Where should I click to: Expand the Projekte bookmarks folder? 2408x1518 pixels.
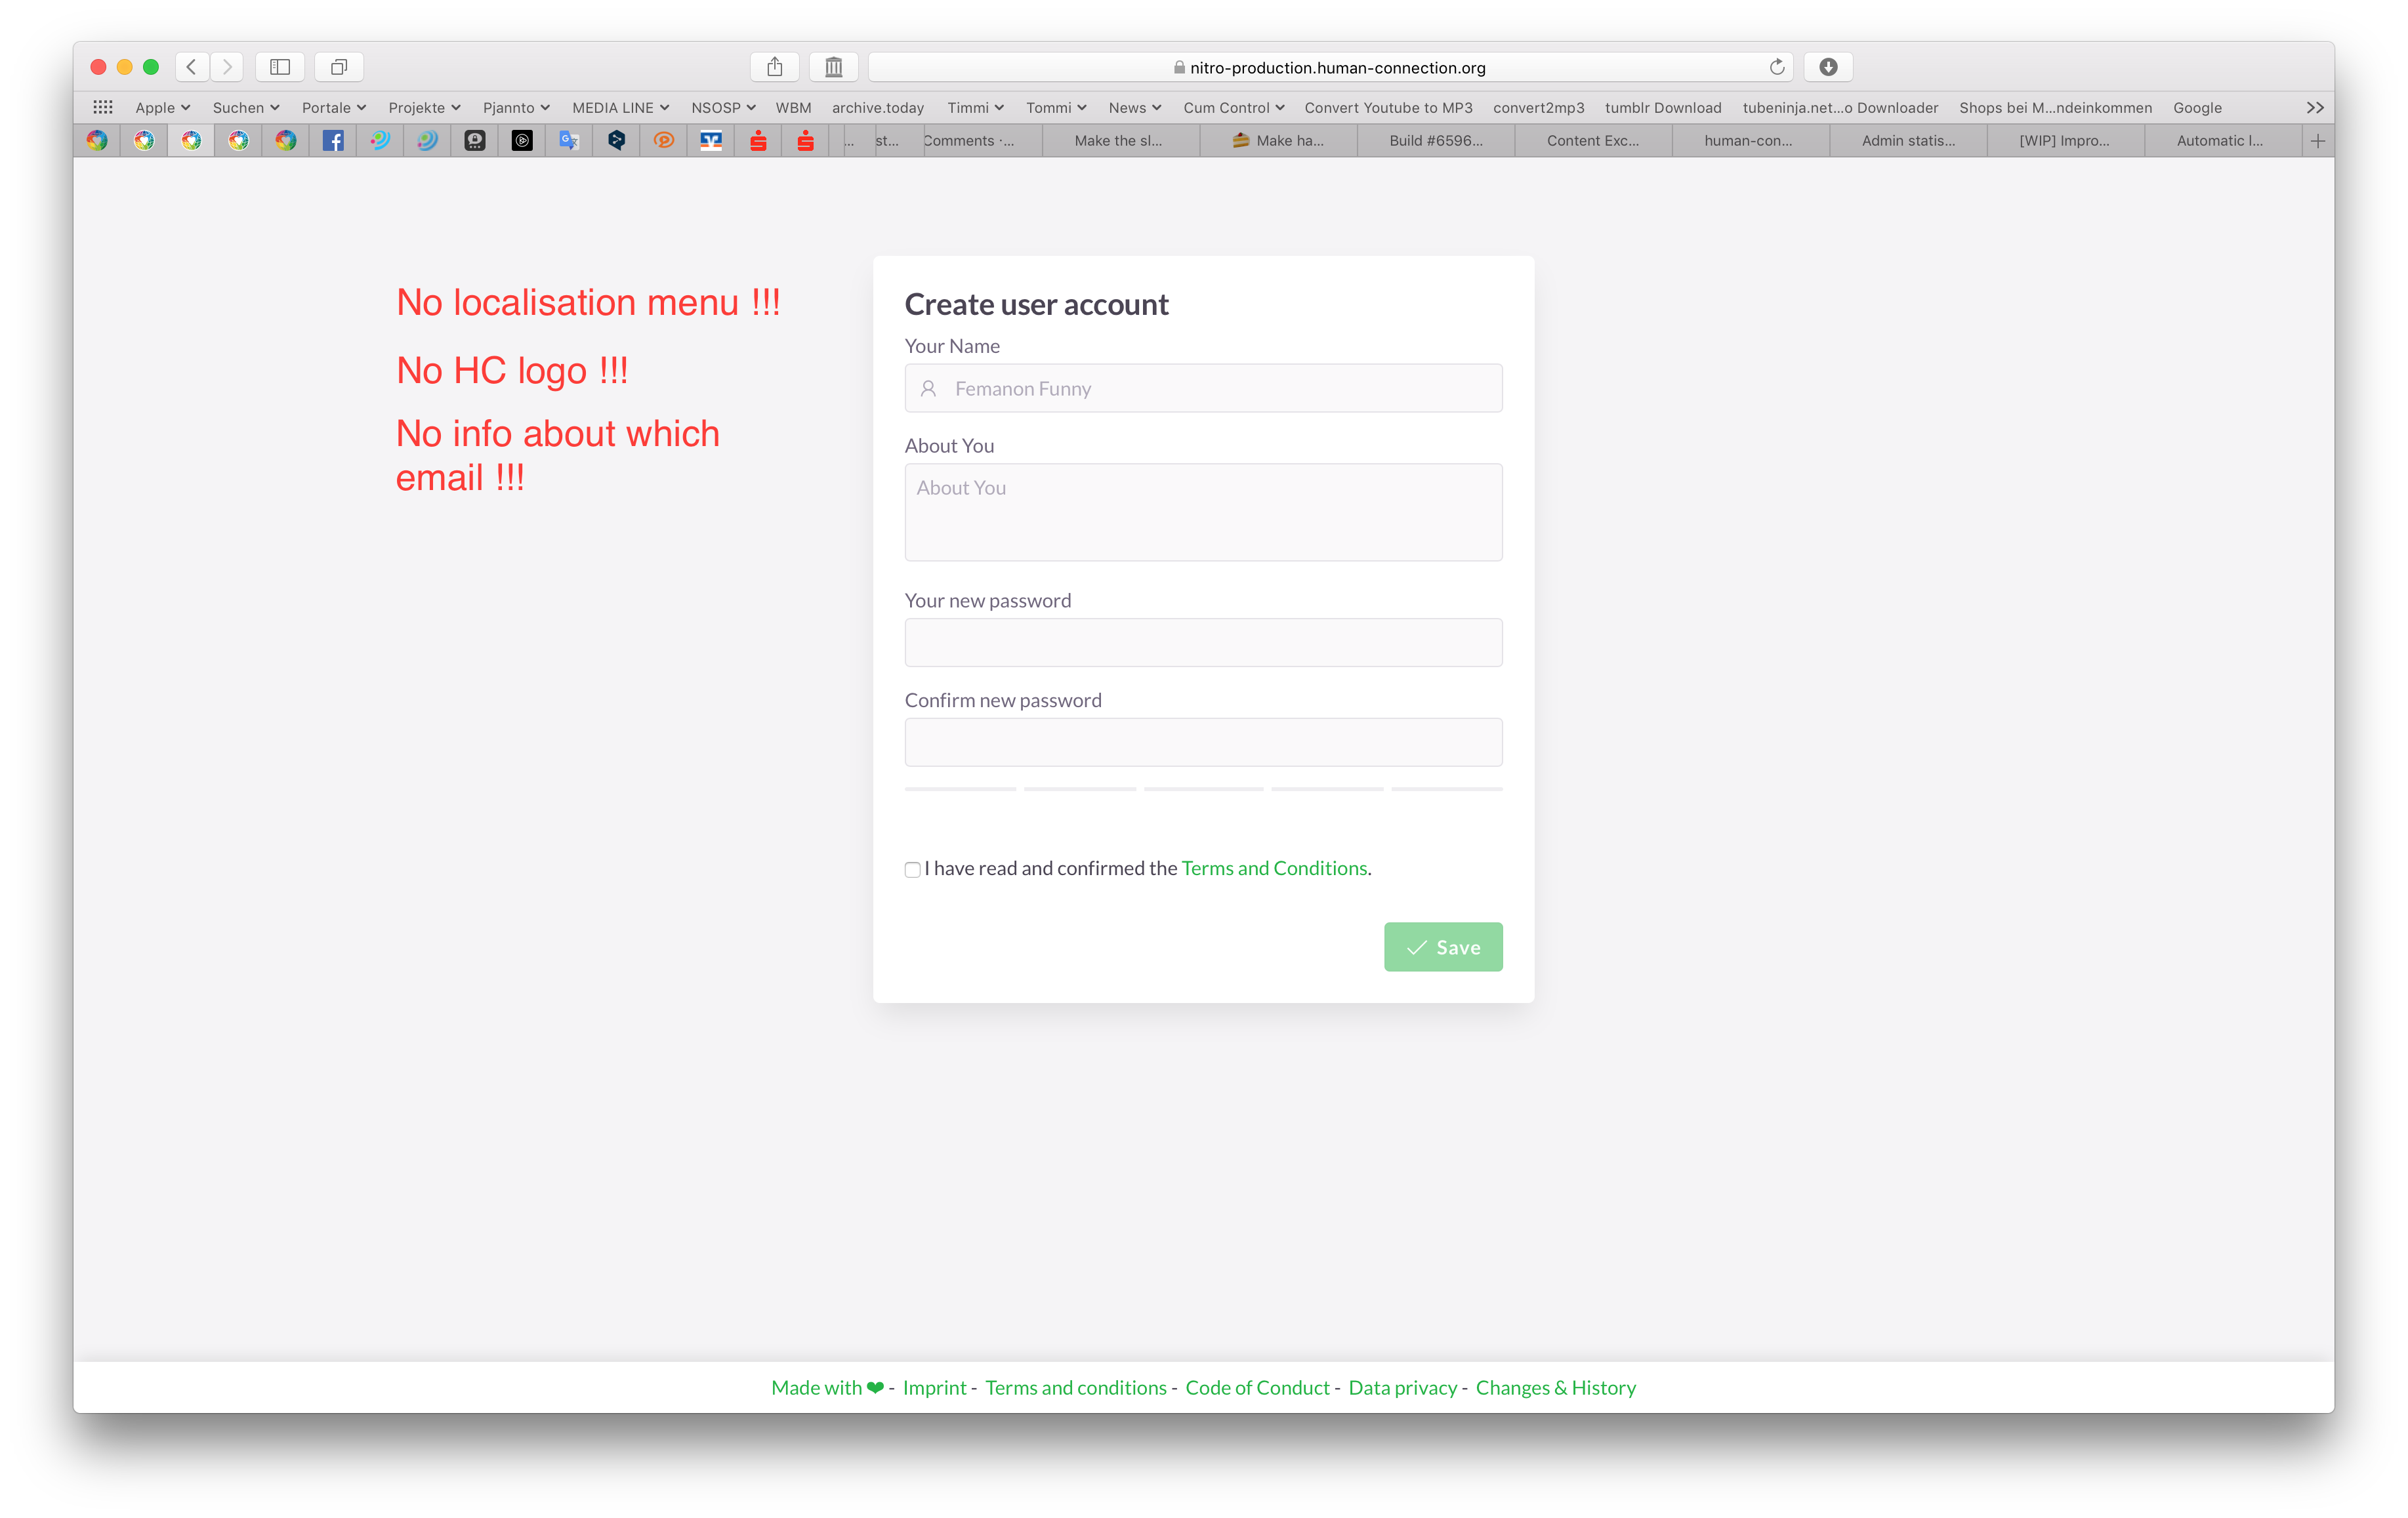click(x=424, y=107)
